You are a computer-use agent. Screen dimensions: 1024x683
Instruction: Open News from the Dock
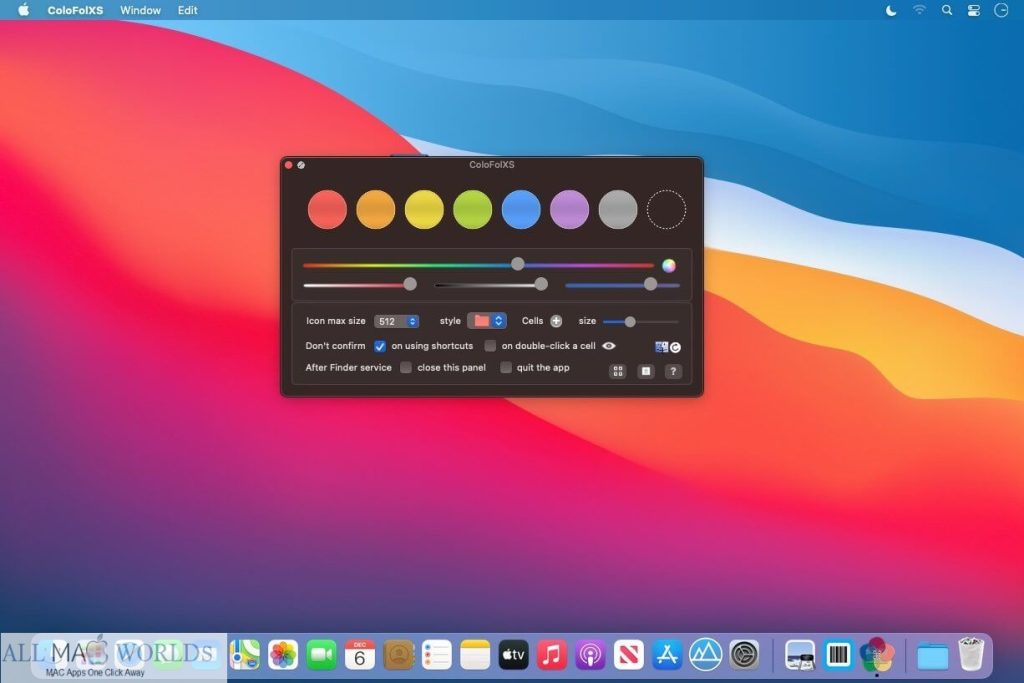pyautogui.click(x=629, y=655)
